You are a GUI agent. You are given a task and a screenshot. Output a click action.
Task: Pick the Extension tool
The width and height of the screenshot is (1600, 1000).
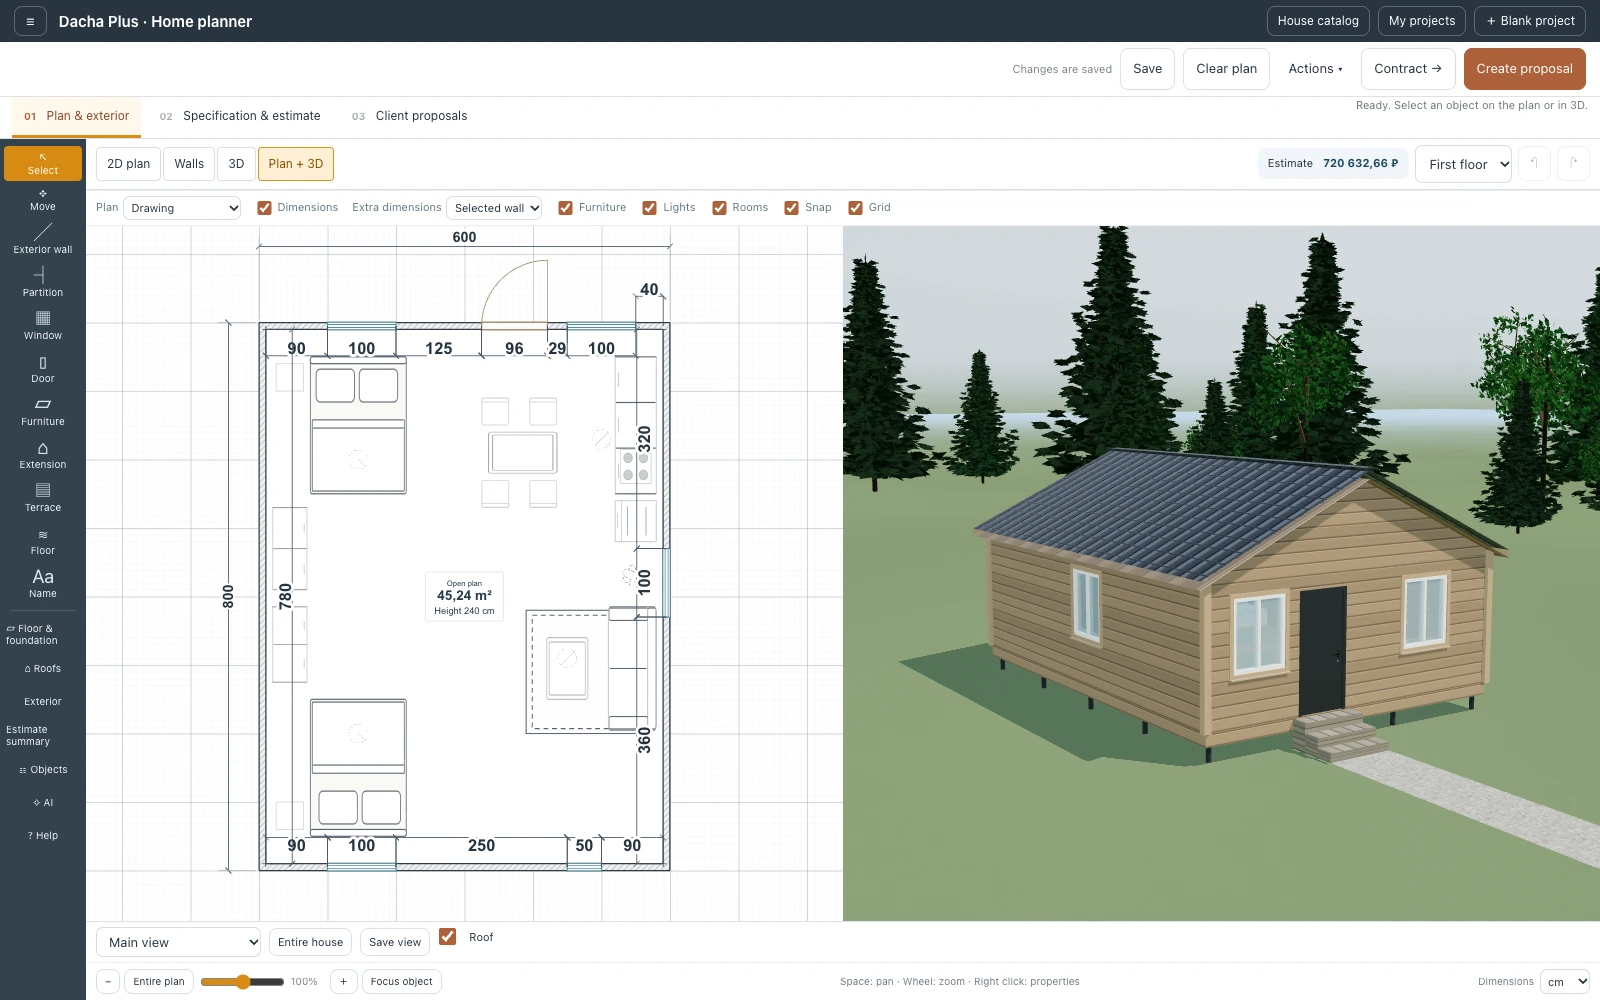tap(43, 454)
